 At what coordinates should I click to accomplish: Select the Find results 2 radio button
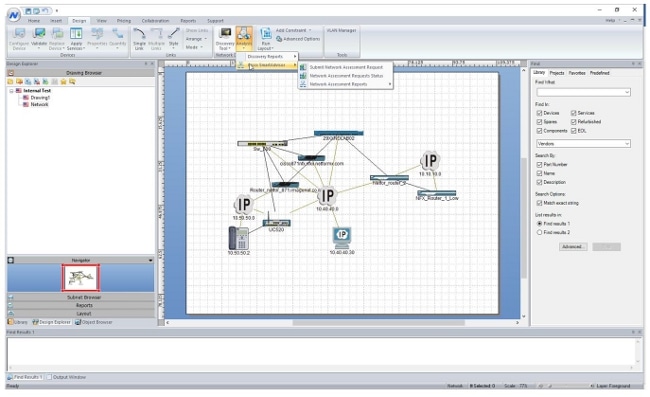pyautogui.click(x=539, y=232)
